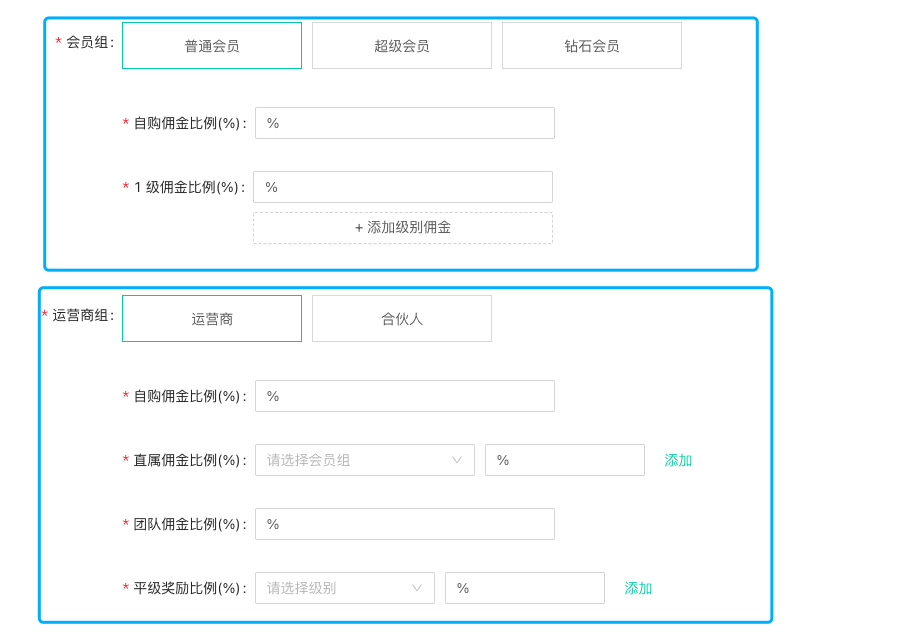Viewport: 904px width, 634px height.
Task: Focus the 团队佣金比例 input field
Action: [405, 524]
